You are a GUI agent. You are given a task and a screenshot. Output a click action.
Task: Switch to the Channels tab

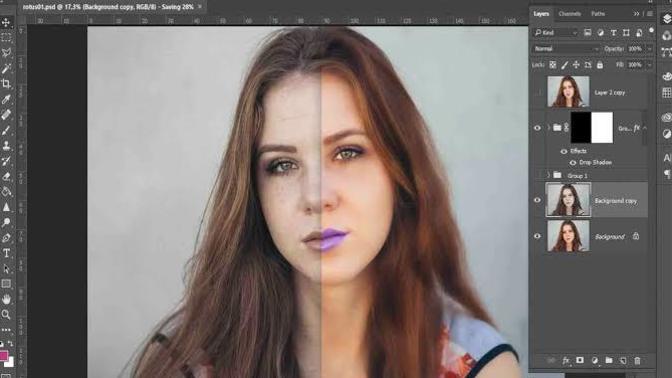point(570,14)
